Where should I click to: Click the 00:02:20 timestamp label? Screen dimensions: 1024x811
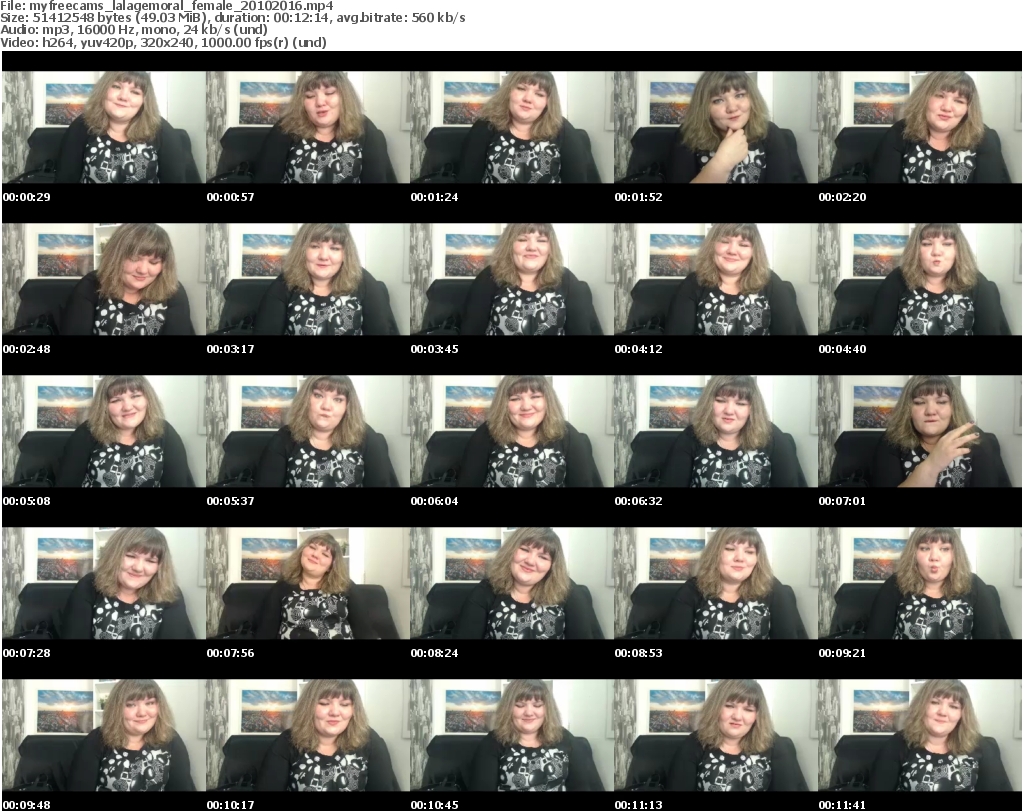tap(842, 197)
